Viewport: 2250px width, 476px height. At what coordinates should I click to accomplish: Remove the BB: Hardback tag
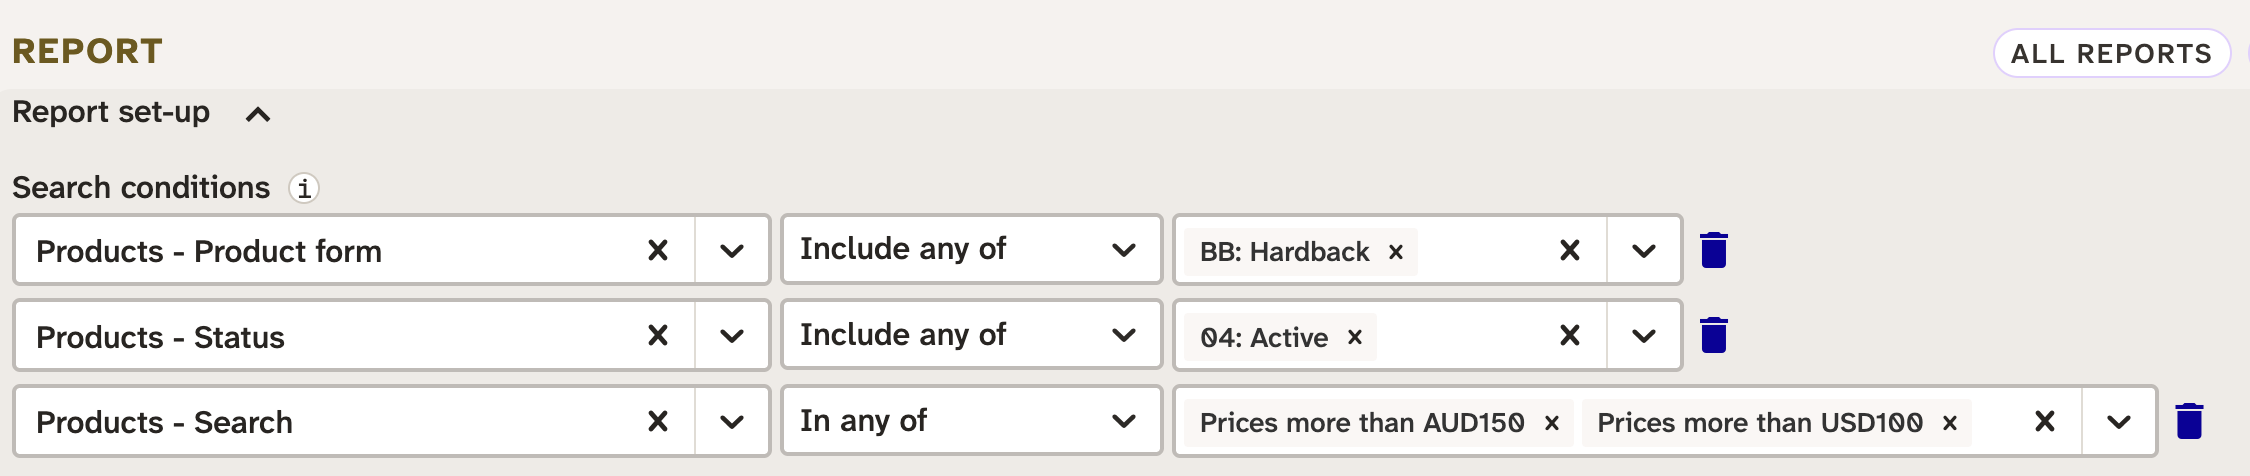pyautogui.click(x=1396, y=252)
